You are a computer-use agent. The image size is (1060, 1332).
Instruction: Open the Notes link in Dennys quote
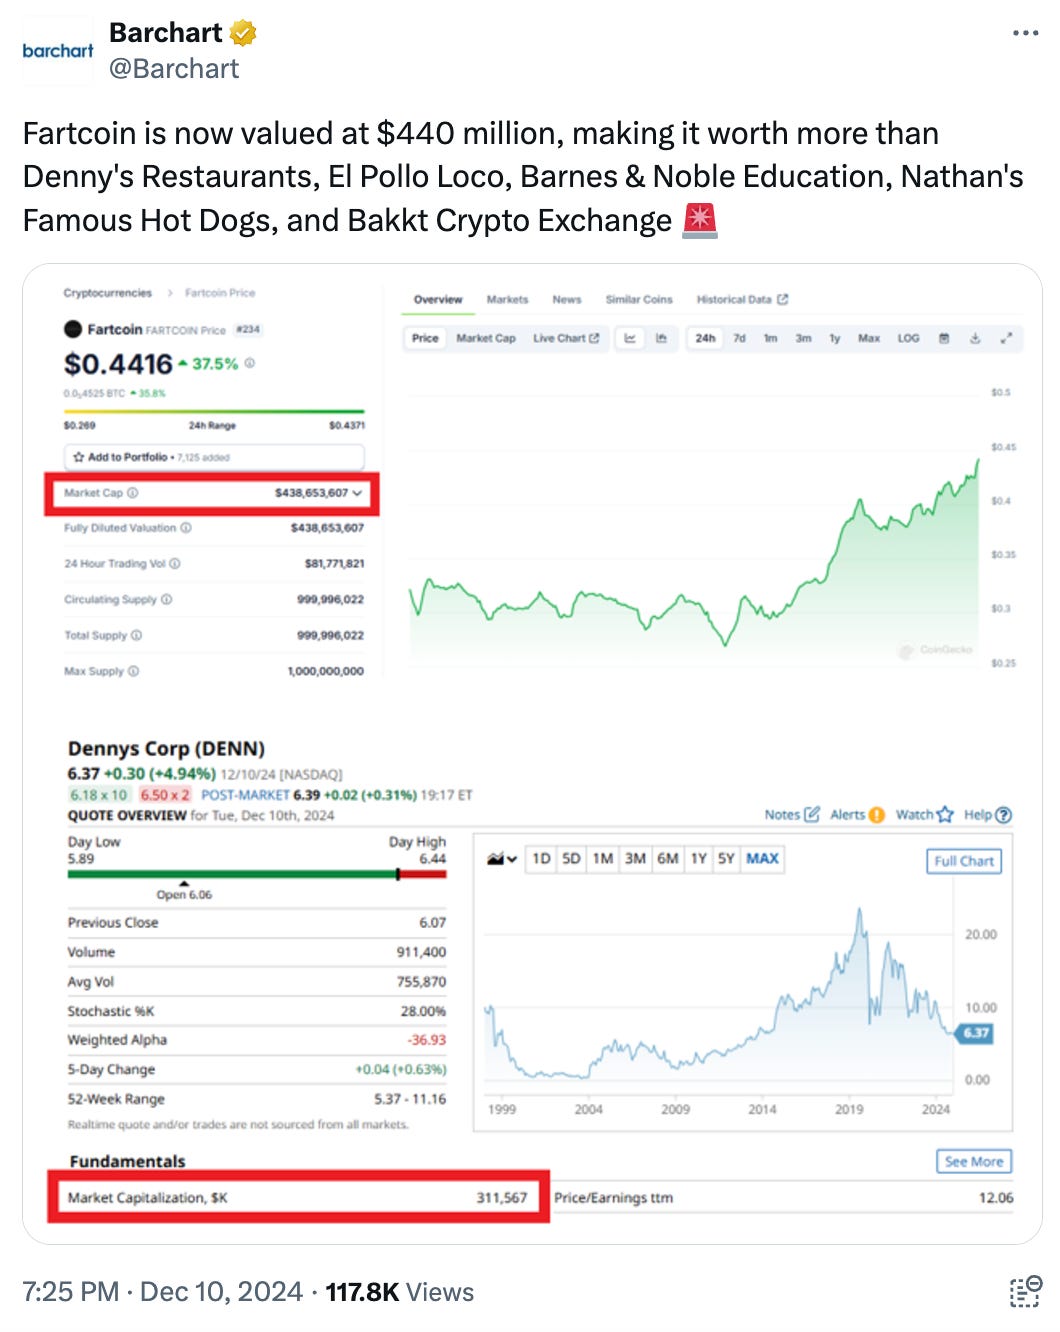pos(792,814)
